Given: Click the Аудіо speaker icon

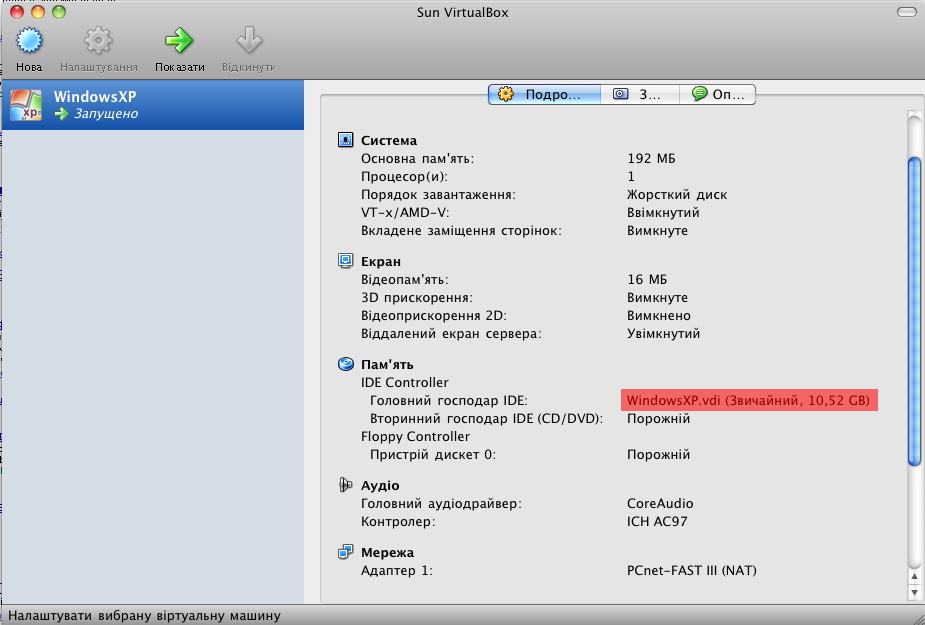Looking at the screenshot, I should pos(345,485).
